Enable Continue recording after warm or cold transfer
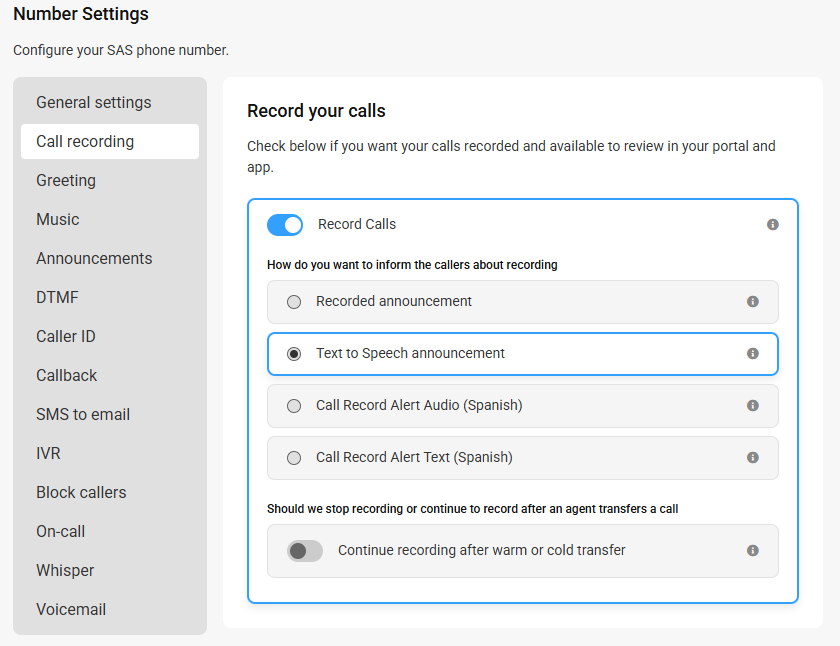 [305, 551]
